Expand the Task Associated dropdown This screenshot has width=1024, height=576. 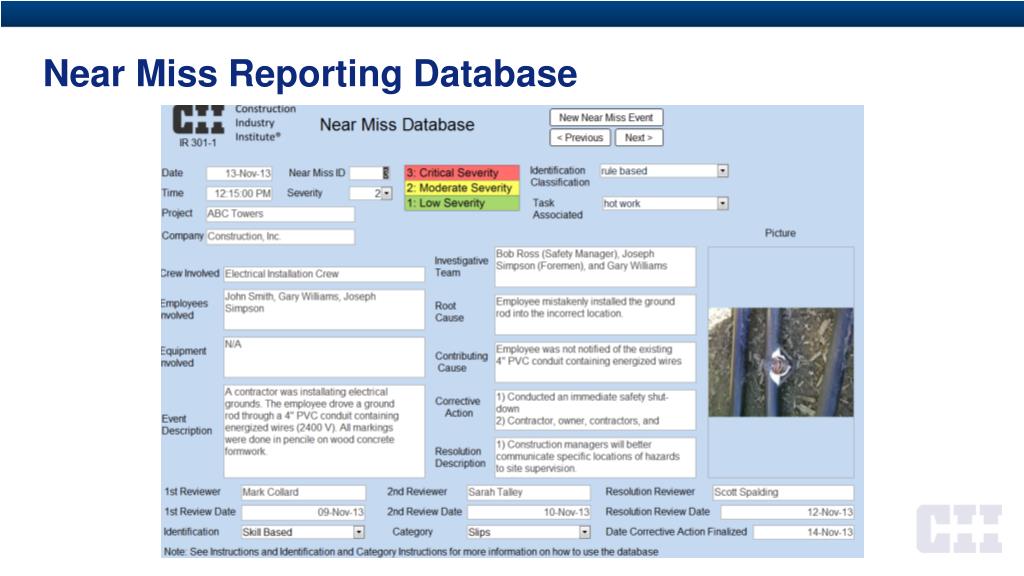[722, 204]
